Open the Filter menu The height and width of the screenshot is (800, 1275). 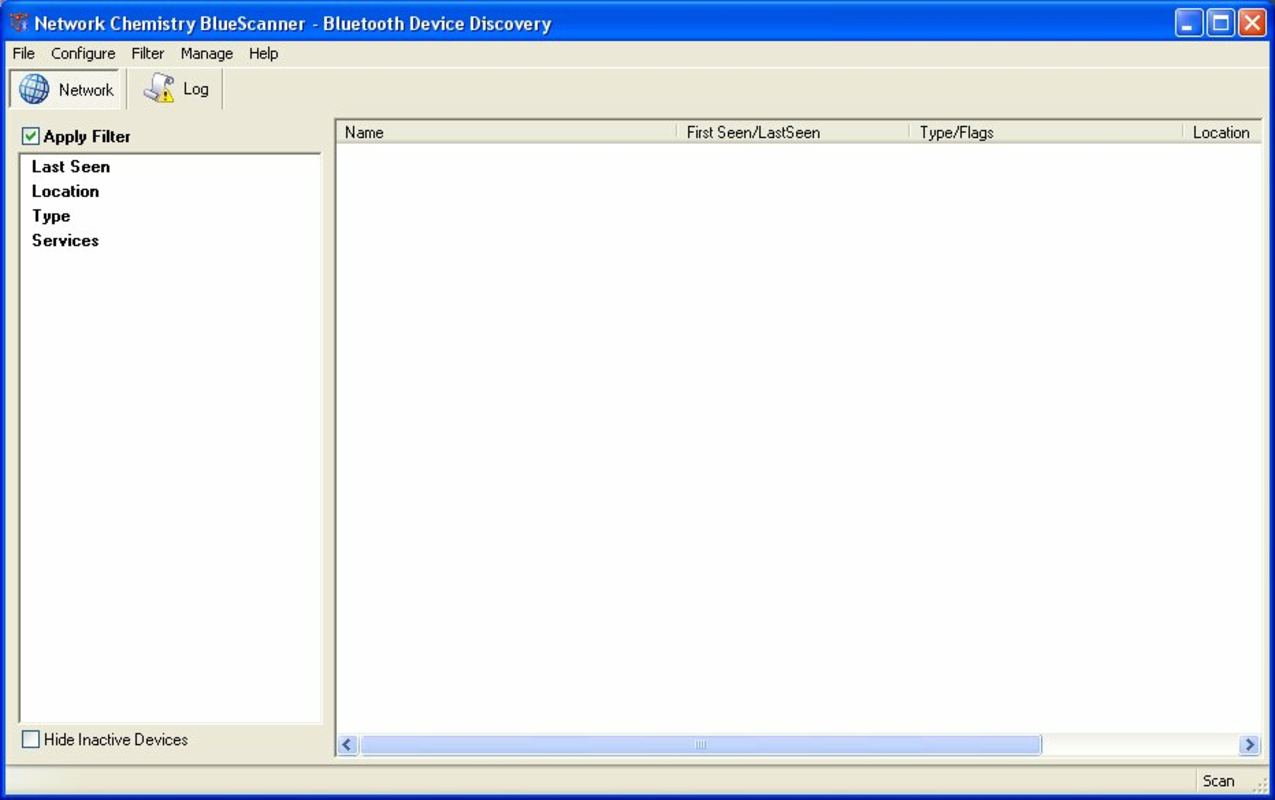coord(148,53)
